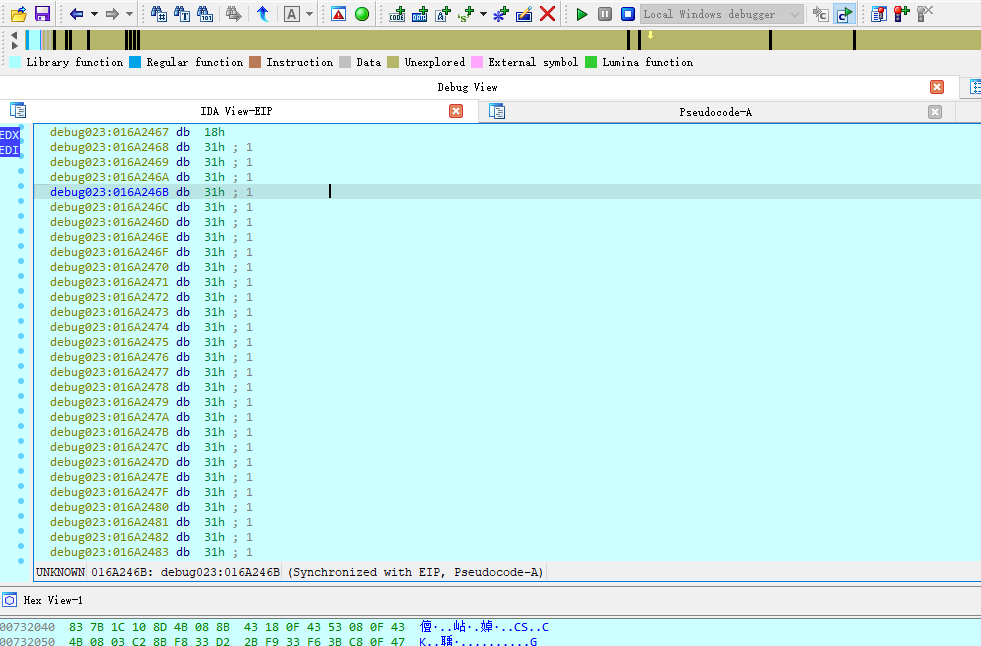Click the UNKNOWN status text in IDA view
Image resolution: width=981 pixels, height=646 pixels.
point(60,572)
